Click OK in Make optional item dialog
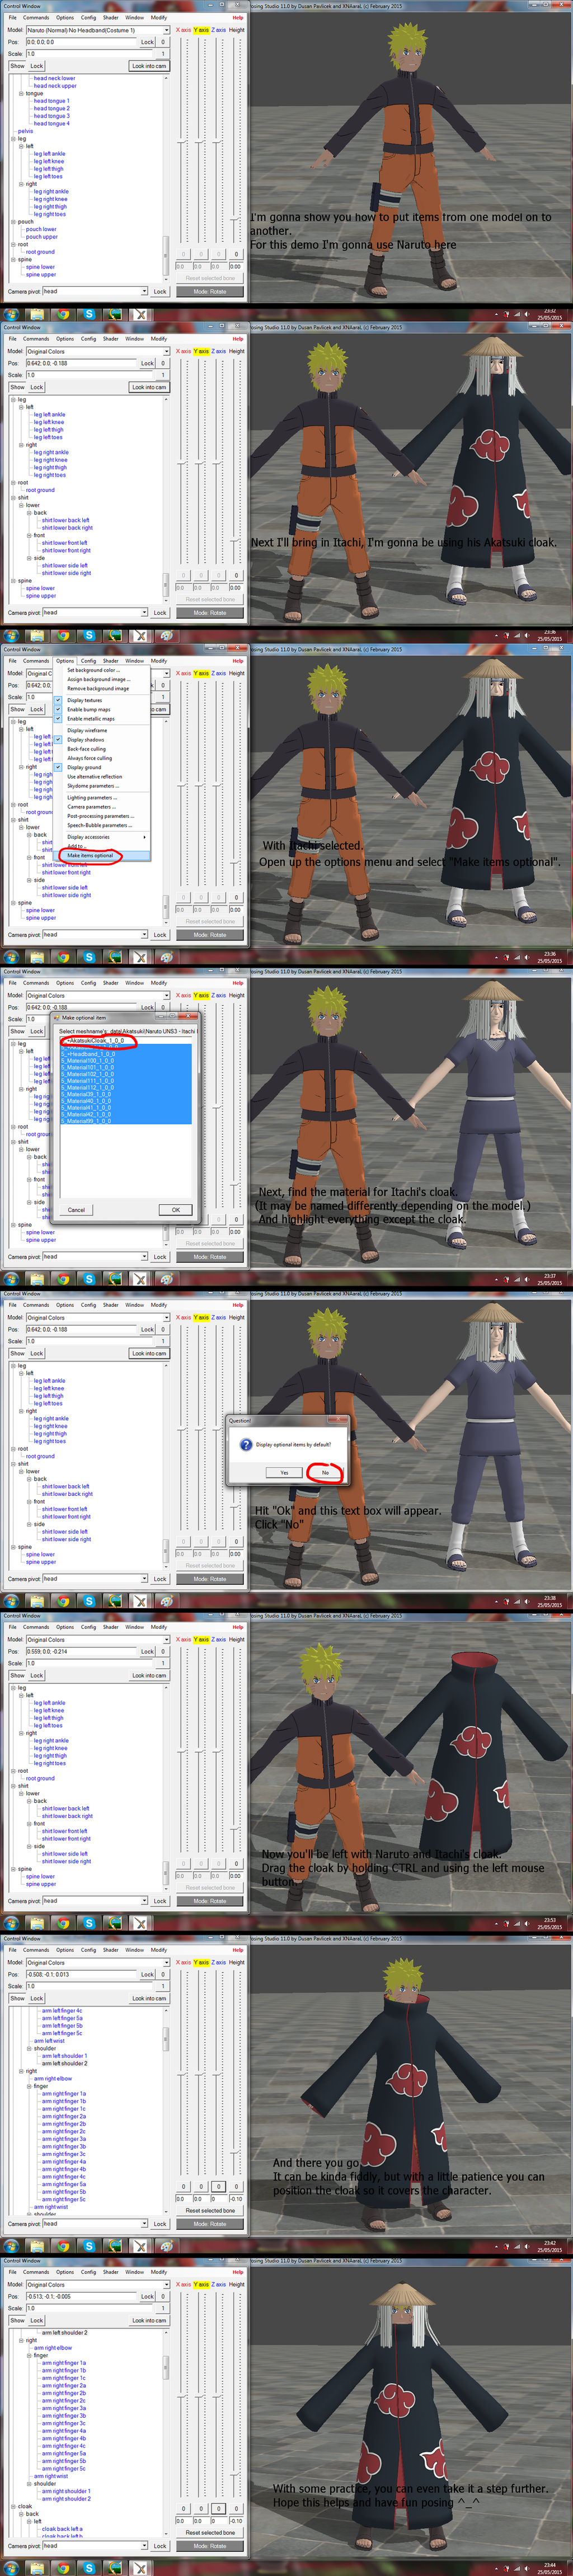 coord(175,1210)
